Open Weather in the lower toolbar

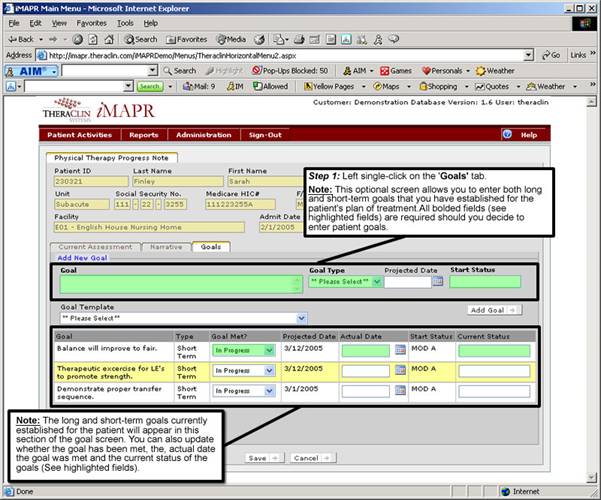pos(546,87)
